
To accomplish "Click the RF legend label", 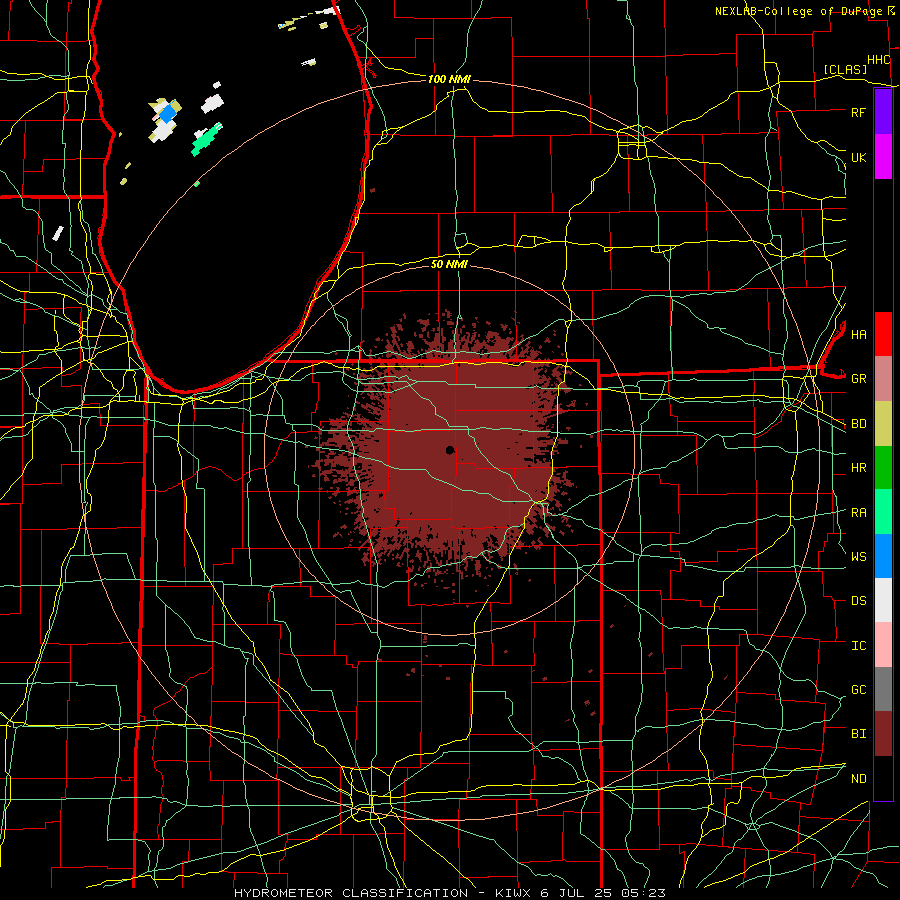I will click(858, 112).
